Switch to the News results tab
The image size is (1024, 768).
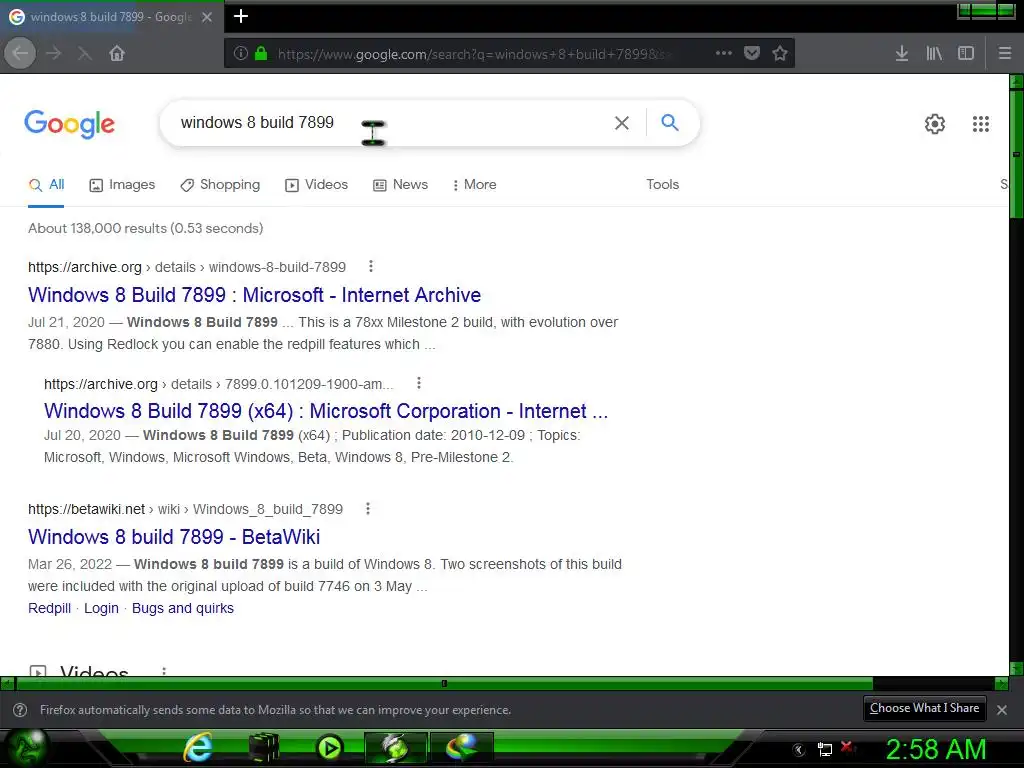point(400,185)
